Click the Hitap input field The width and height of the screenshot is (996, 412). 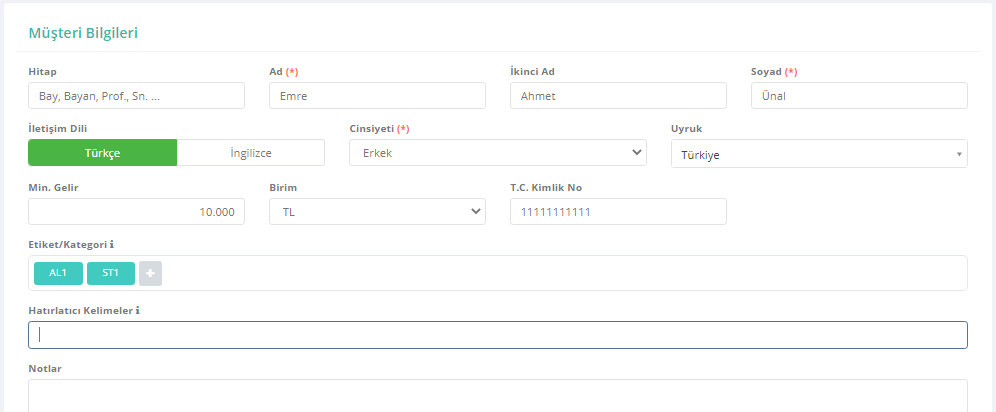point(137,95)
